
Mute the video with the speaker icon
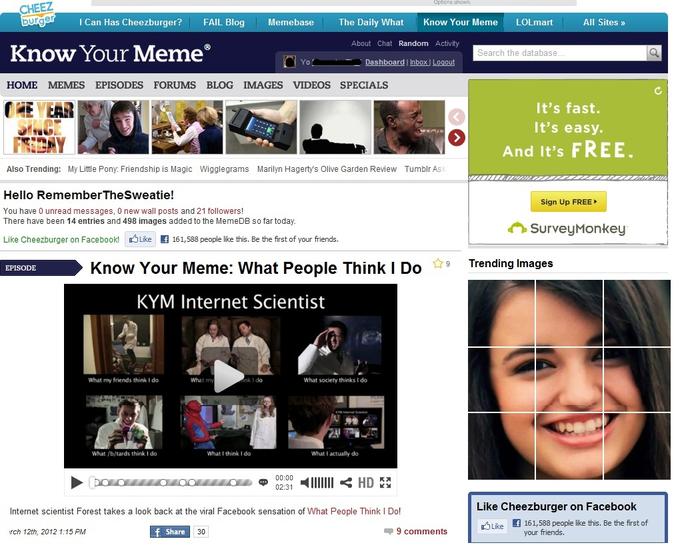305,482
